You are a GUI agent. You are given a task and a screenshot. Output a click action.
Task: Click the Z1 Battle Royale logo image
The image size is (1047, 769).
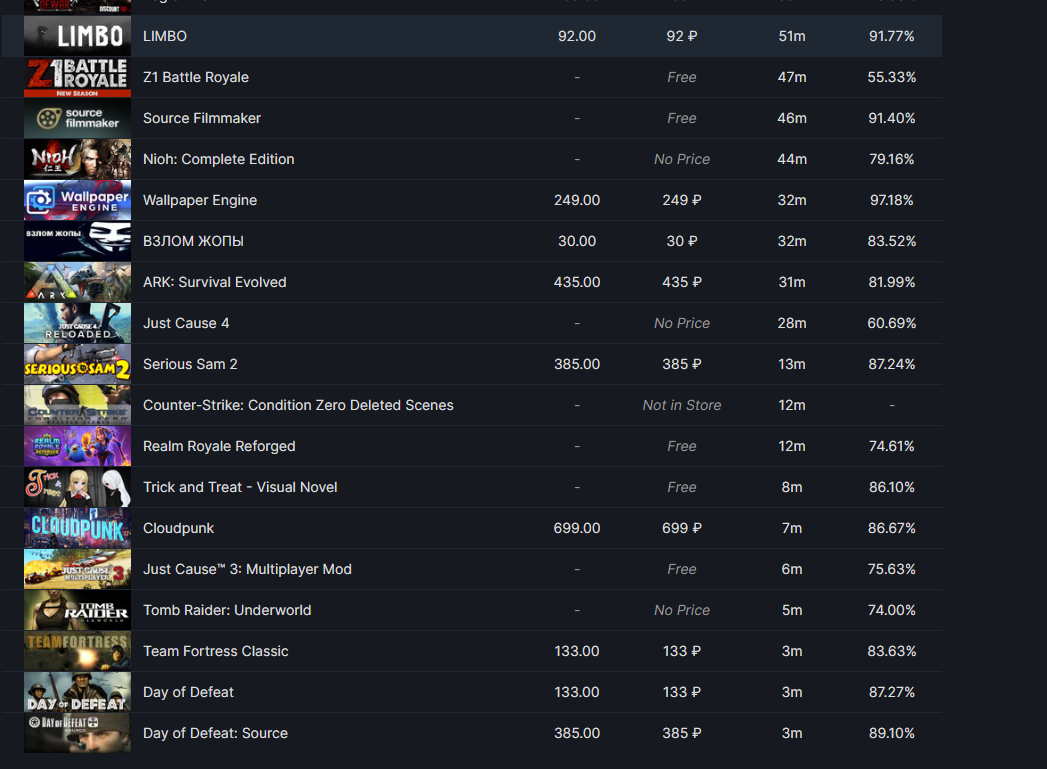(x=77, y=77)
